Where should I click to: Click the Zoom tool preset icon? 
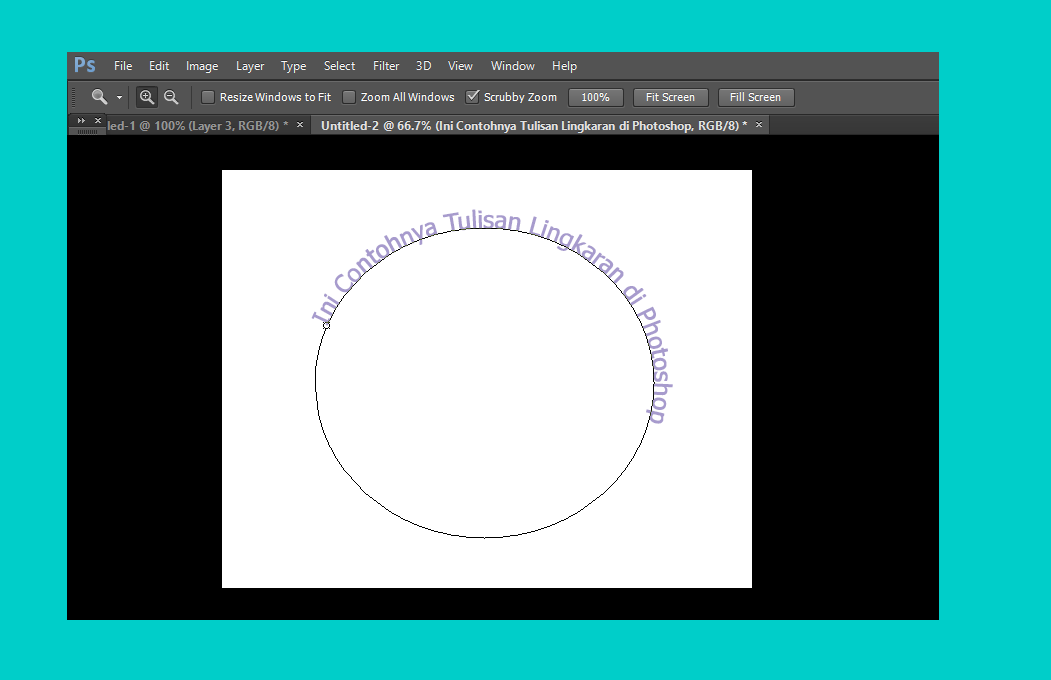(x=99, y=97)
